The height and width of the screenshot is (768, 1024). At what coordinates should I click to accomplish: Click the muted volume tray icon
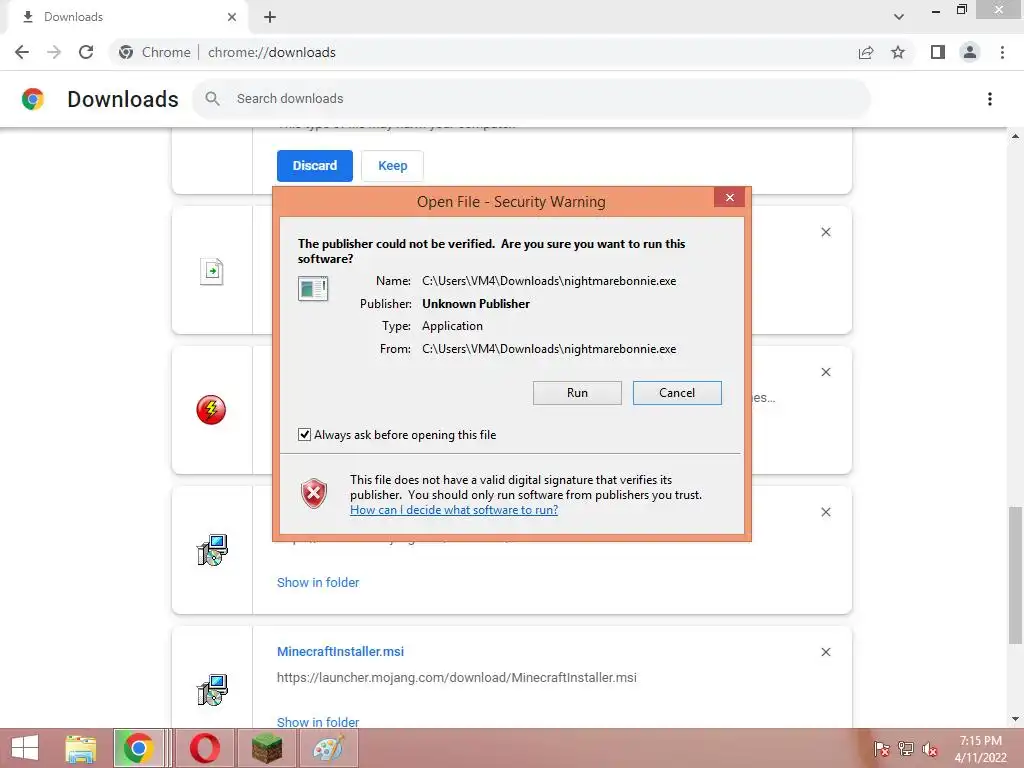(x=931, y=749)
